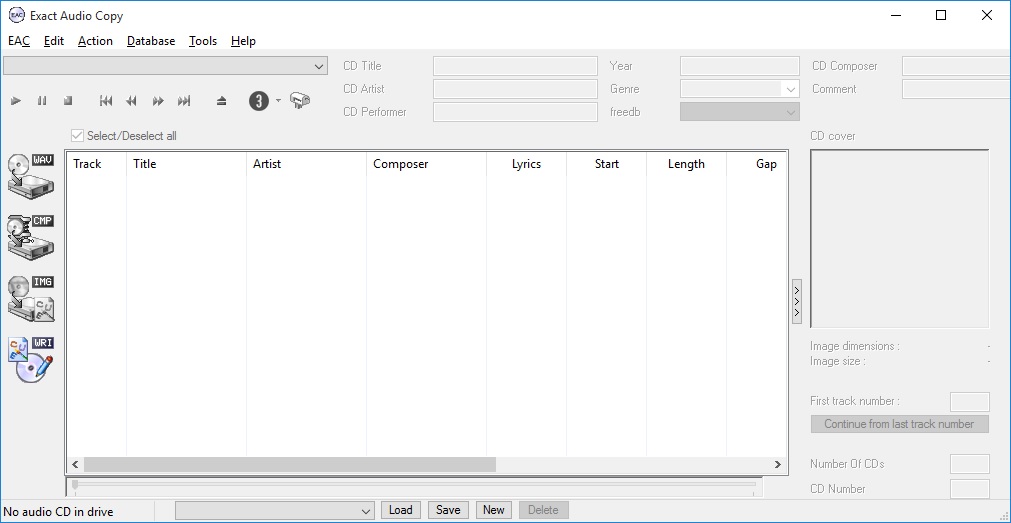Click the CD cover image area
The width and height of the screenshot is (1011, 523).
[x=899, y=239]
